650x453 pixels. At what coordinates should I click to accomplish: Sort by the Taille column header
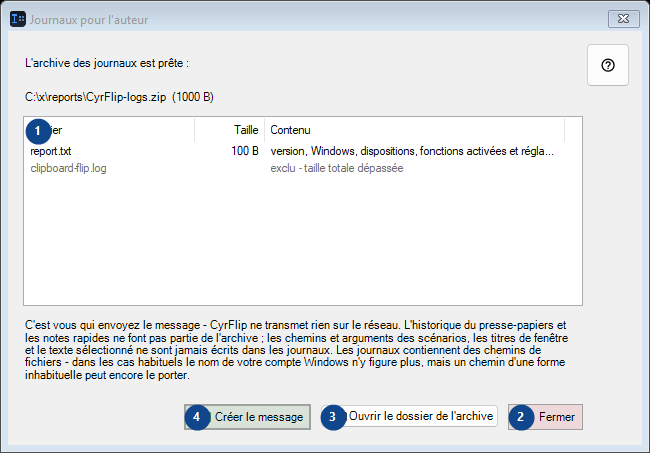[x=229, y=130]
